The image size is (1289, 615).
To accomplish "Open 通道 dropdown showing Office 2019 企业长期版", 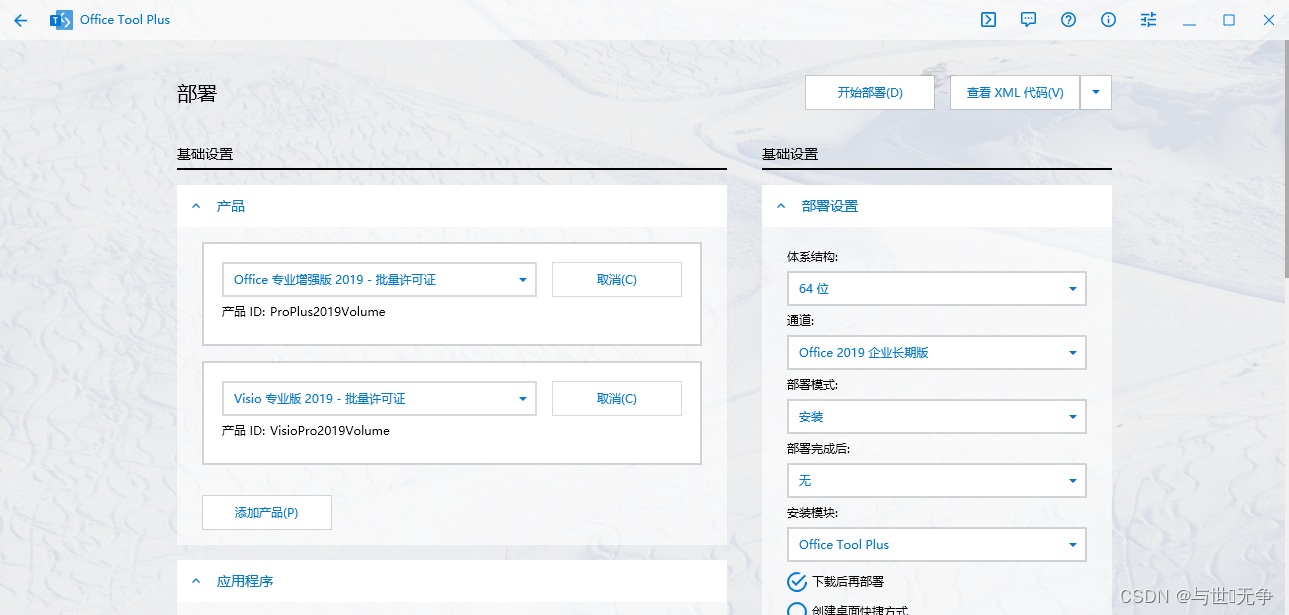I will (x=937, y=353).
